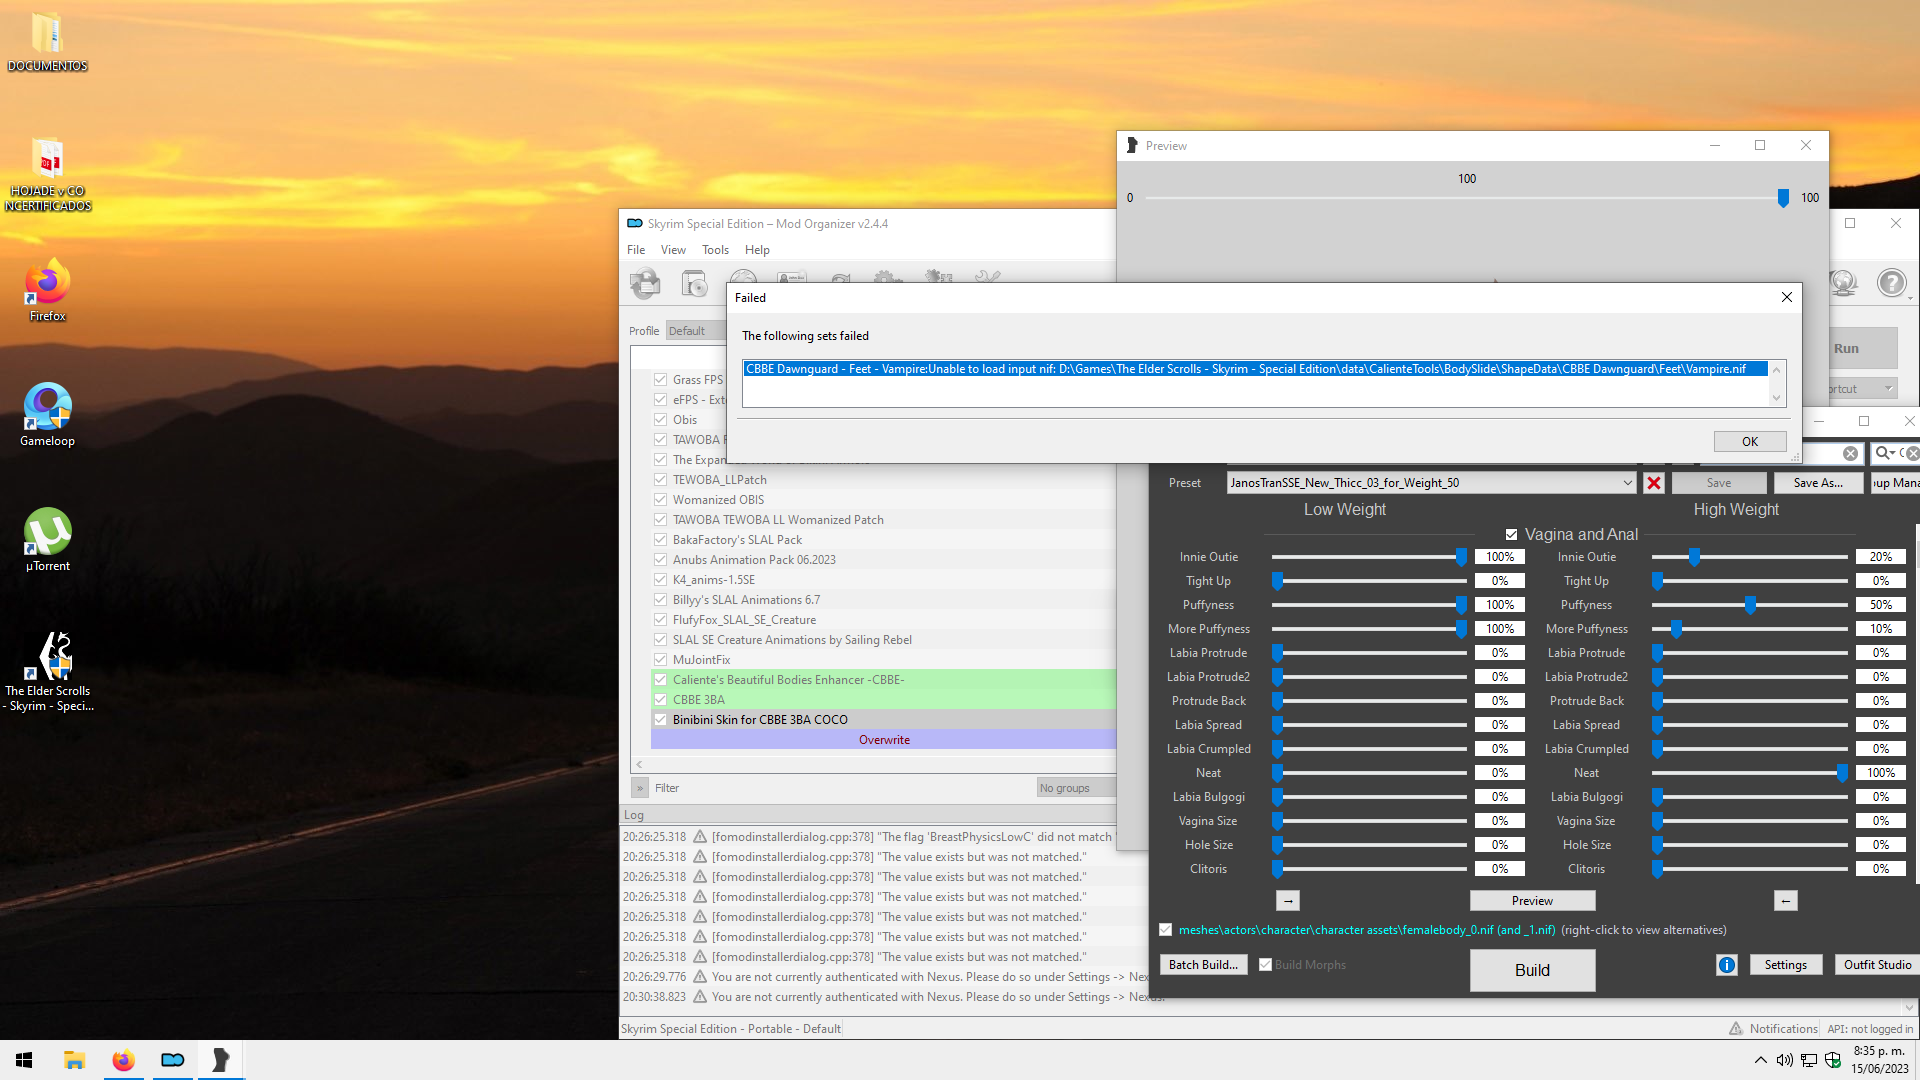1920x1080 pixels.
Task: Uncheck the MuJointFix mod
Action: tap(661, 660)
